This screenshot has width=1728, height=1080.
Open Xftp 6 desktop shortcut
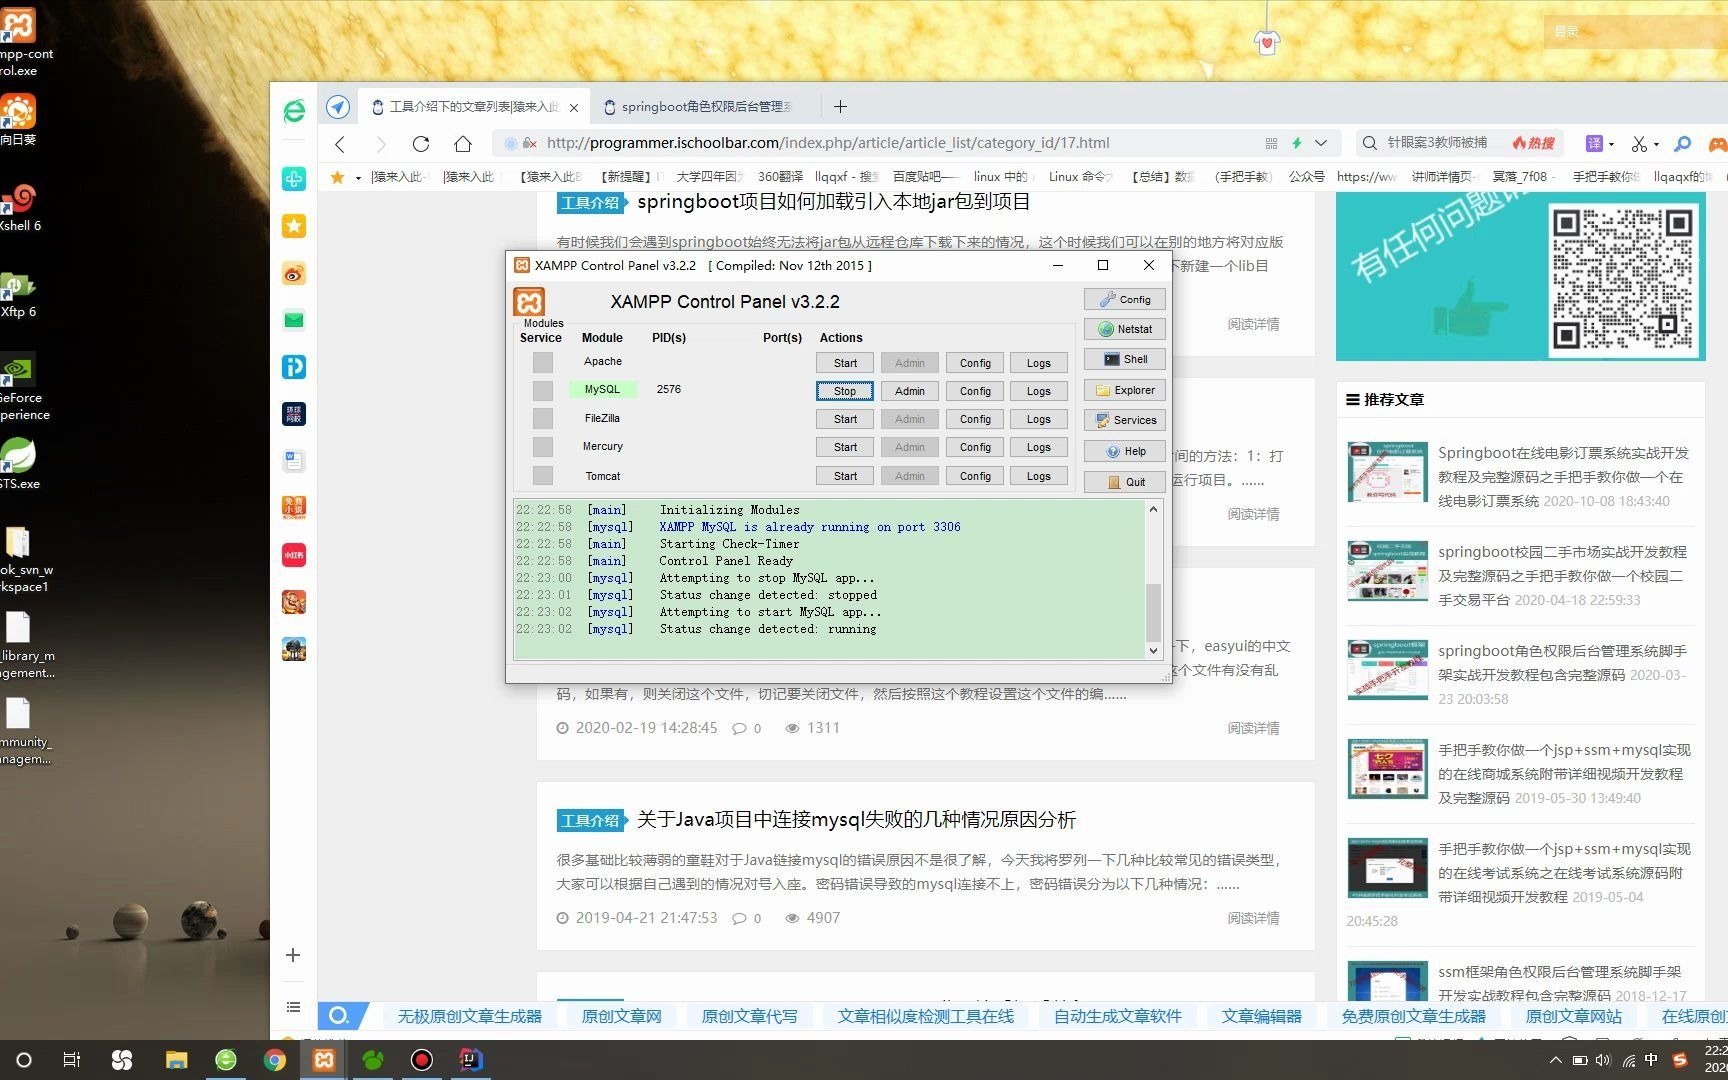point(18,295)
